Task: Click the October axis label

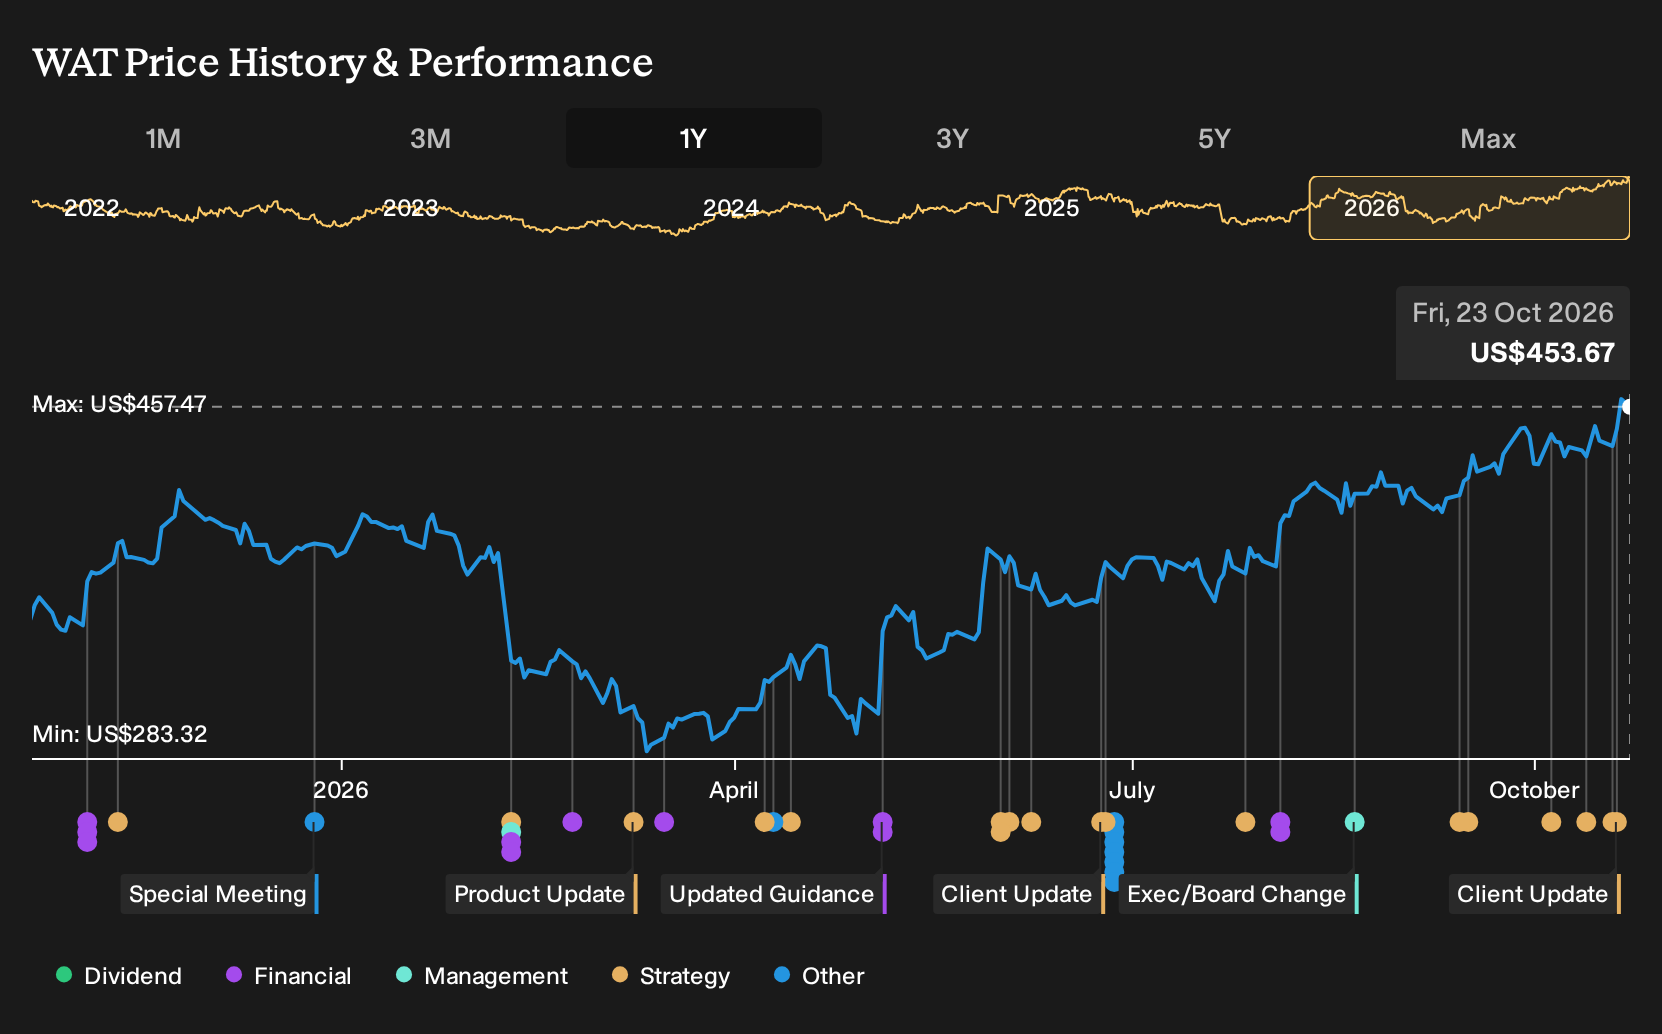Action: coord(1534,790)
